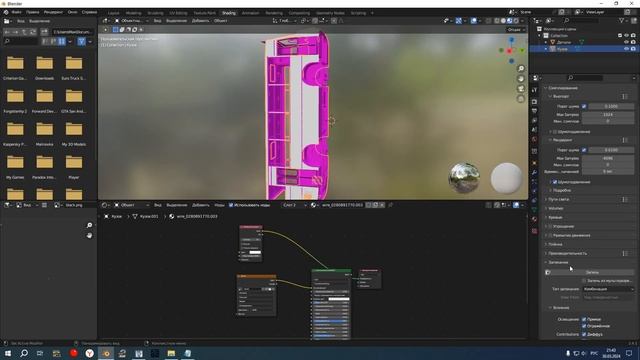Open the 'Файл' menu
This screenshot has width=640, height=360.
[17, 12]
